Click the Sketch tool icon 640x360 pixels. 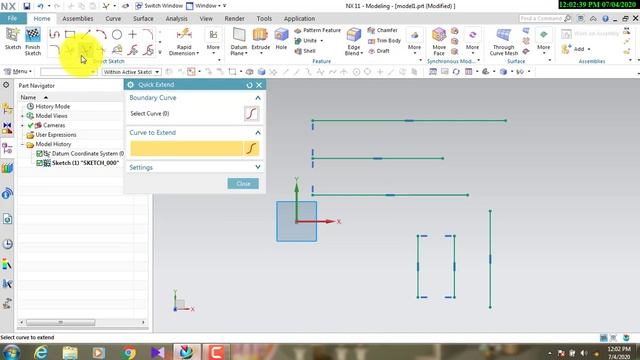[x=13, y=35]
